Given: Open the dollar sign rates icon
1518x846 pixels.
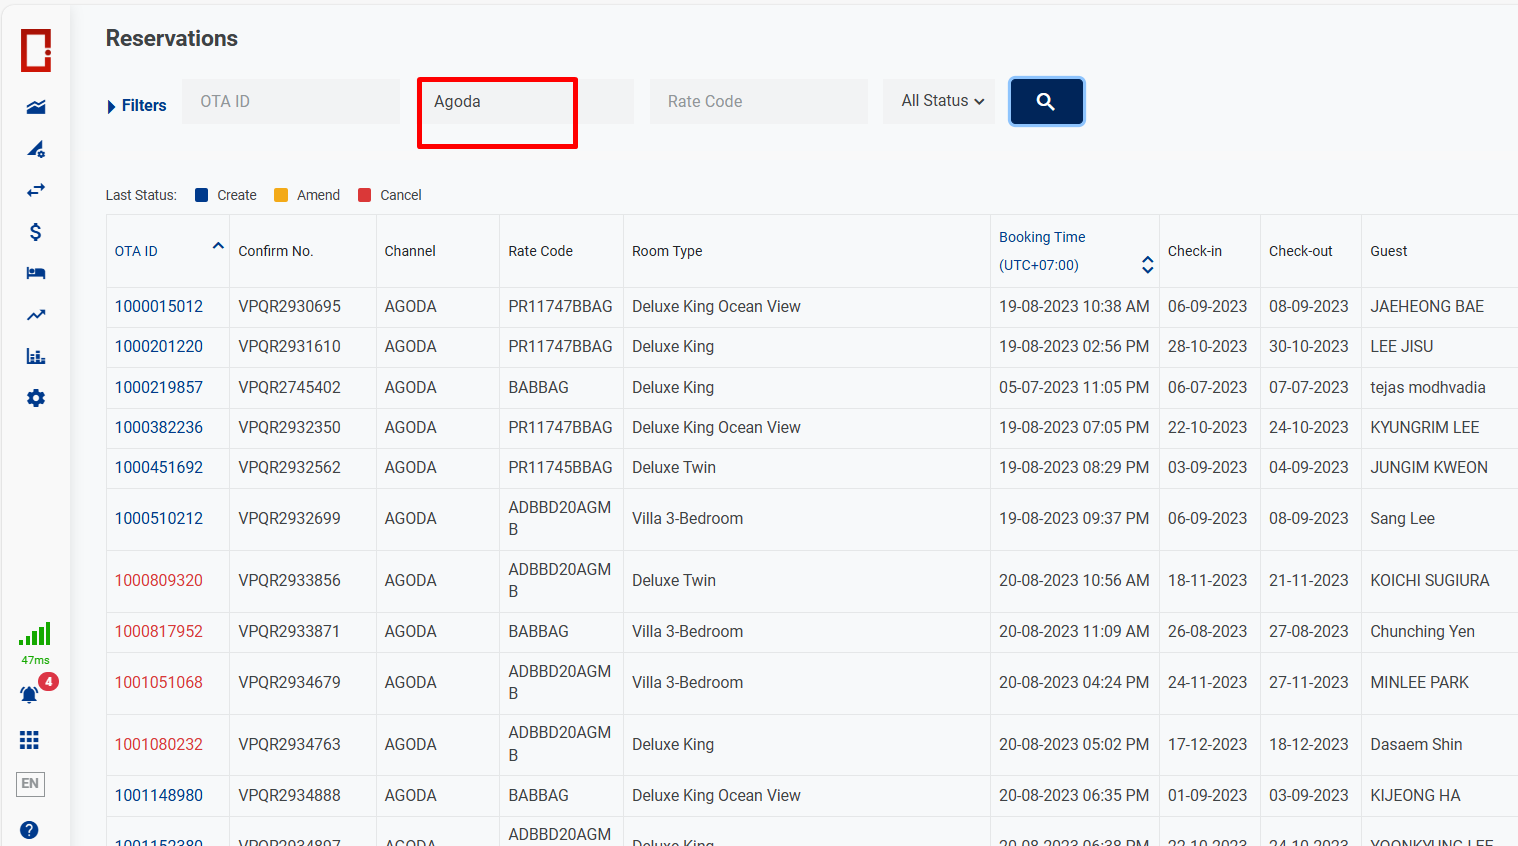Looking at the screenshot, I should [36, 232].
